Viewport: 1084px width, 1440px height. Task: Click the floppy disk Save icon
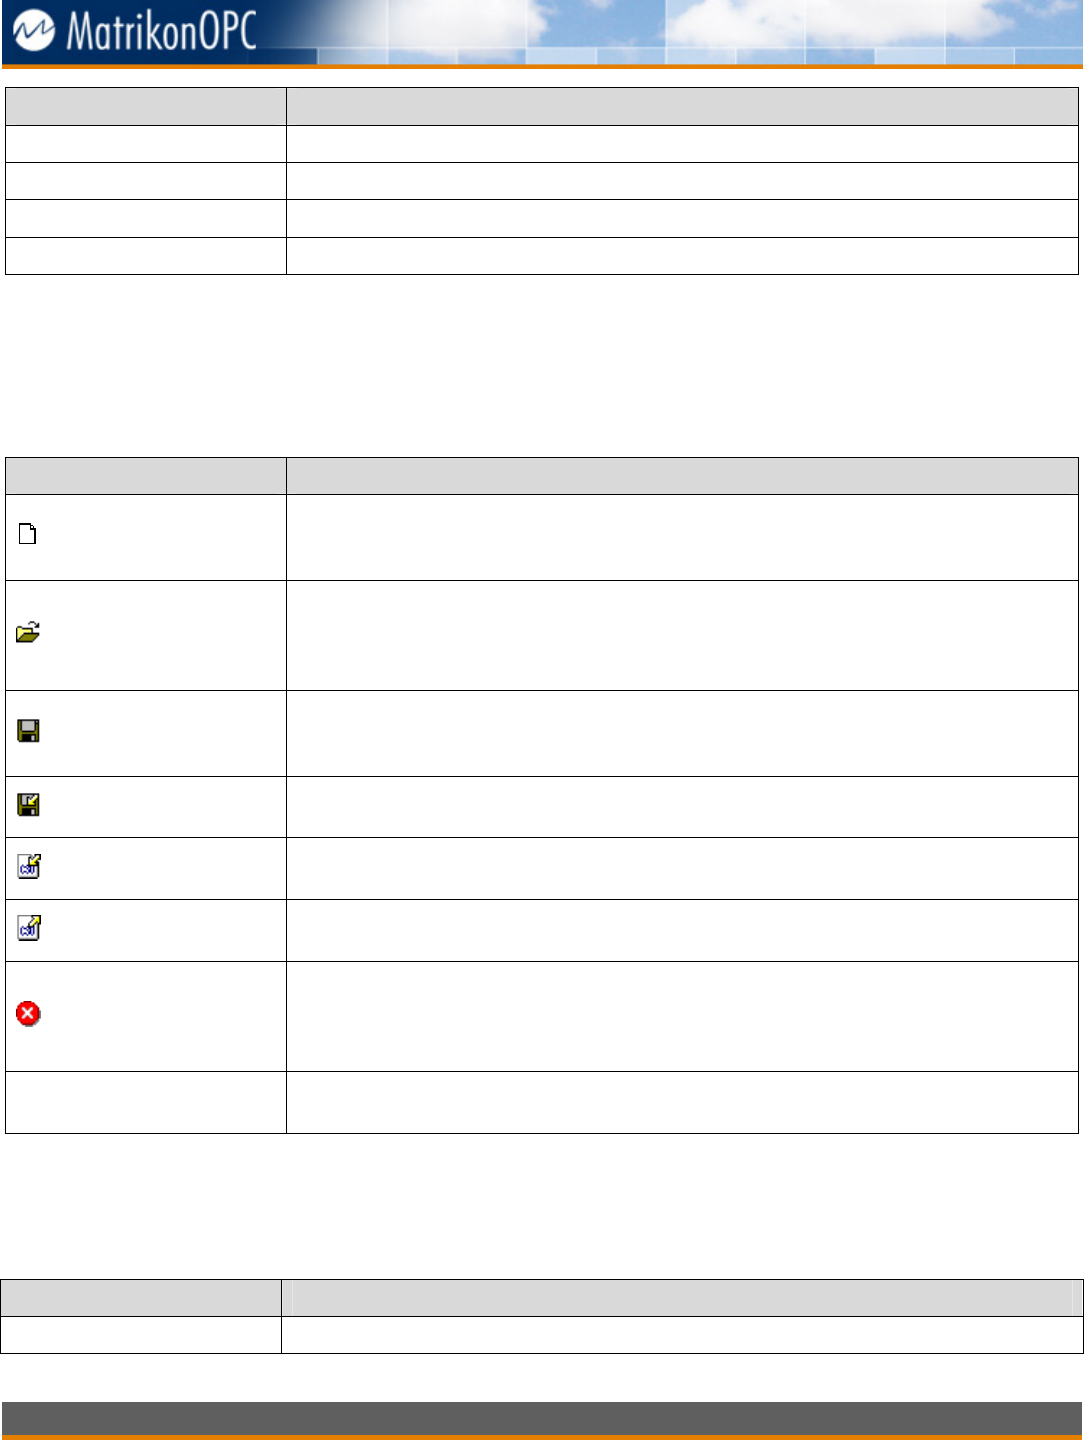28,731
